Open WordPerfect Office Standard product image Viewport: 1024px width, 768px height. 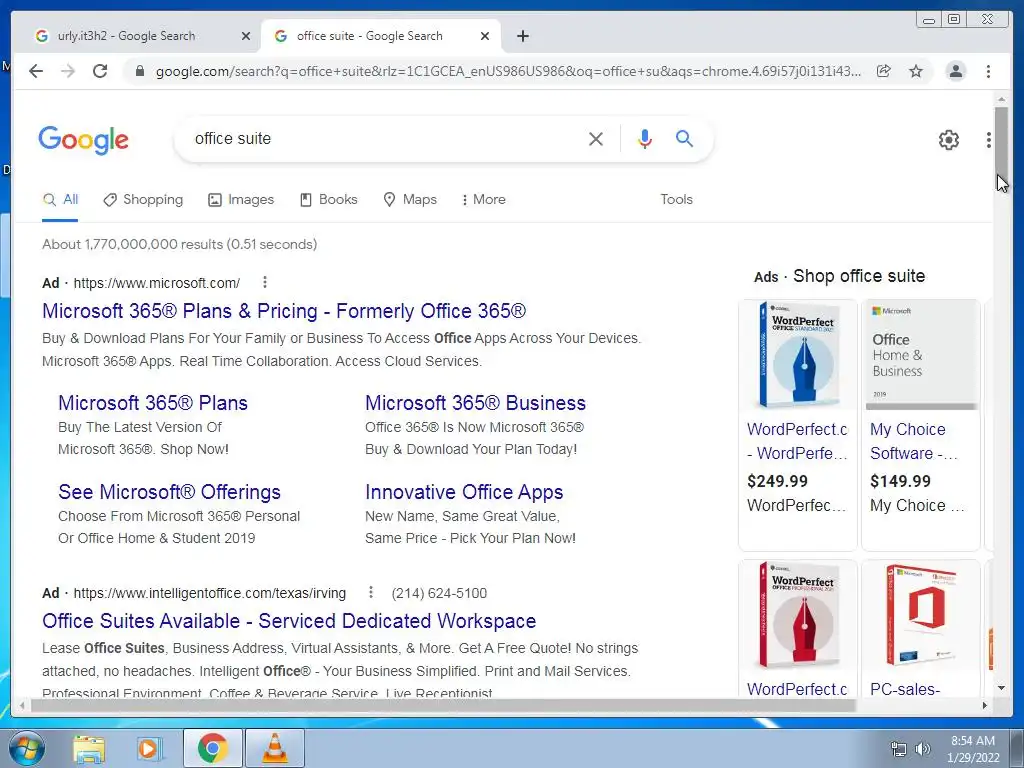(x=797, y=355)
